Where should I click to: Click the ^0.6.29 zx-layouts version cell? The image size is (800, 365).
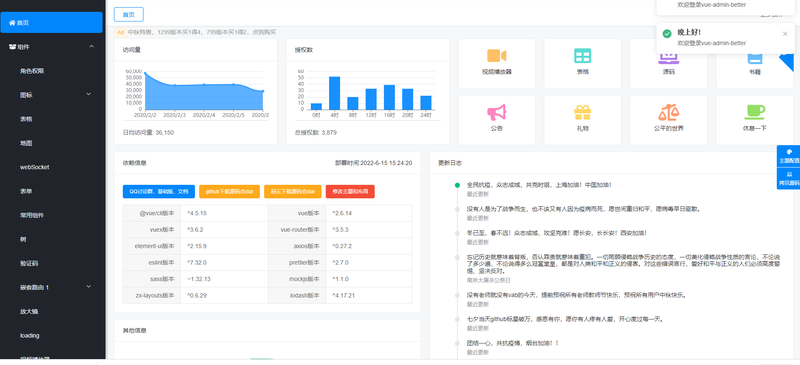224,295
